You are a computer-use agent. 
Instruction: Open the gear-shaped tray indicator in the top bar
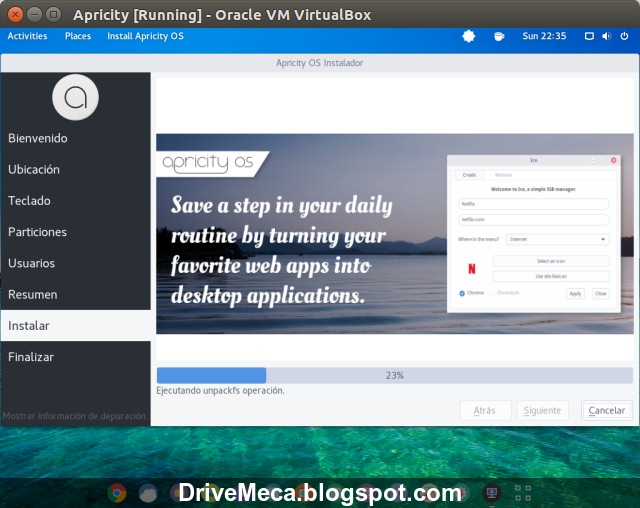point(469,36)
